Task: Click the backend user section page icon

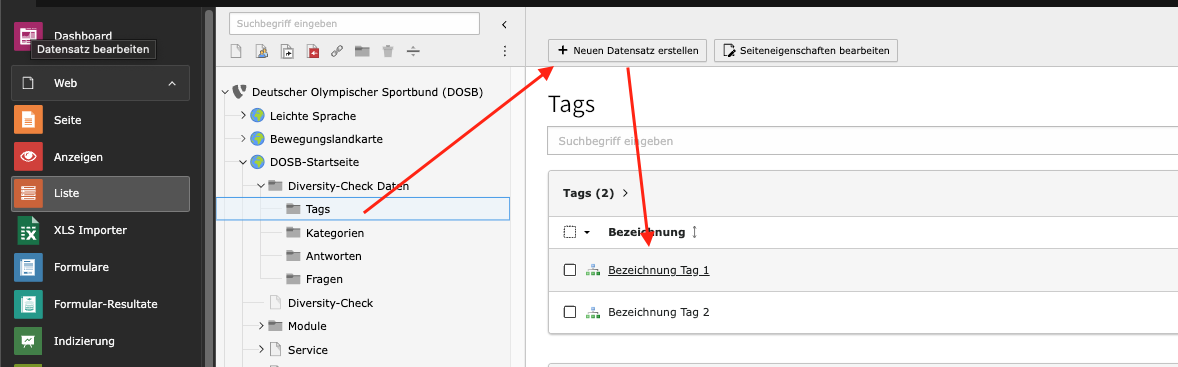Action: pos(261,52)
